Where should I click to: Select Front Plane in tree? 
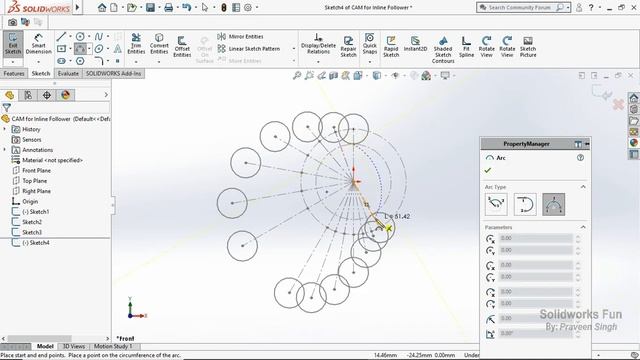(36, 170)
